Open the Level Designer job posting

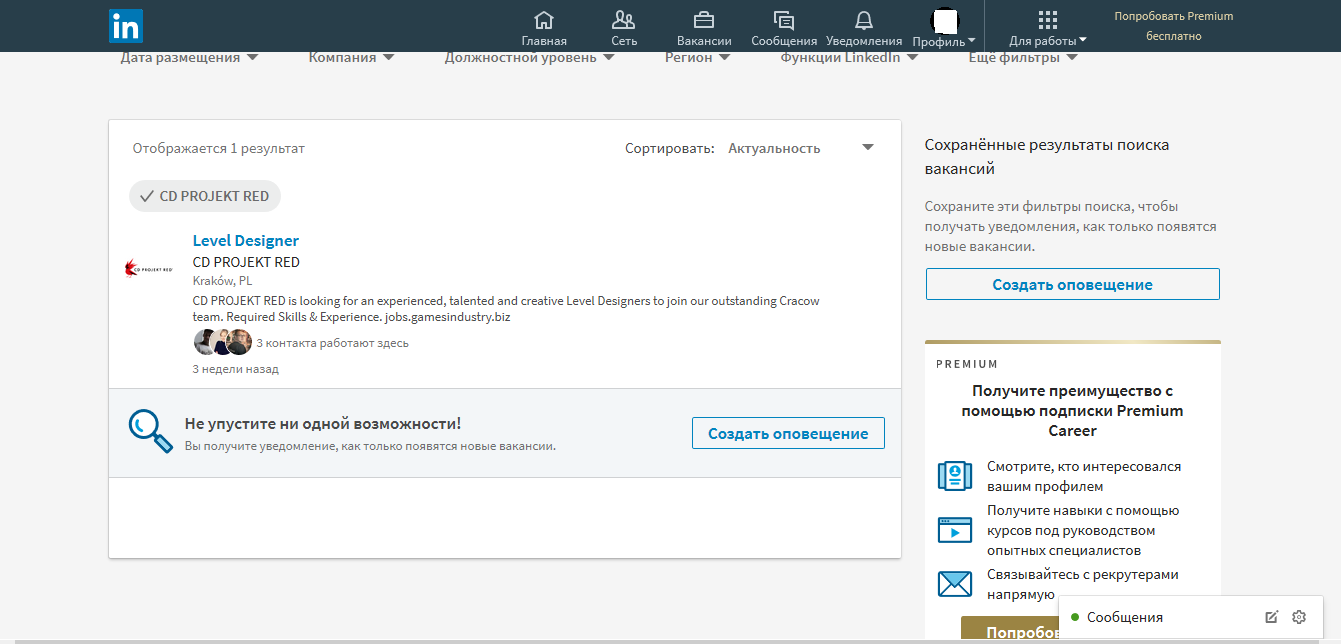[x=246, y=240]
